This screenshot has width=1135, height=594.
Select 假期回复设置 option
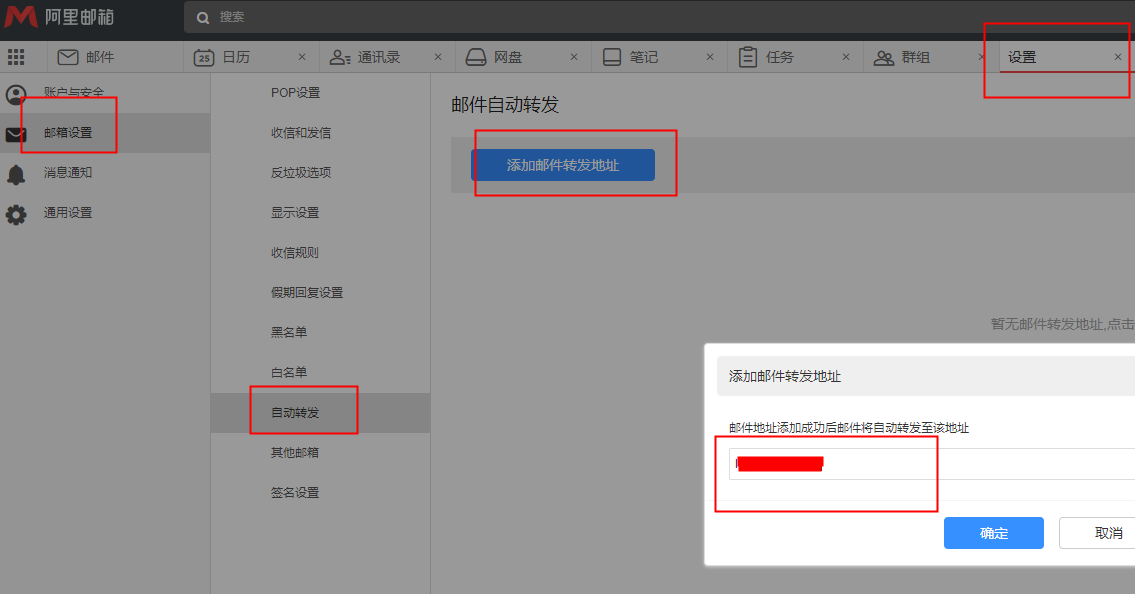306,292
